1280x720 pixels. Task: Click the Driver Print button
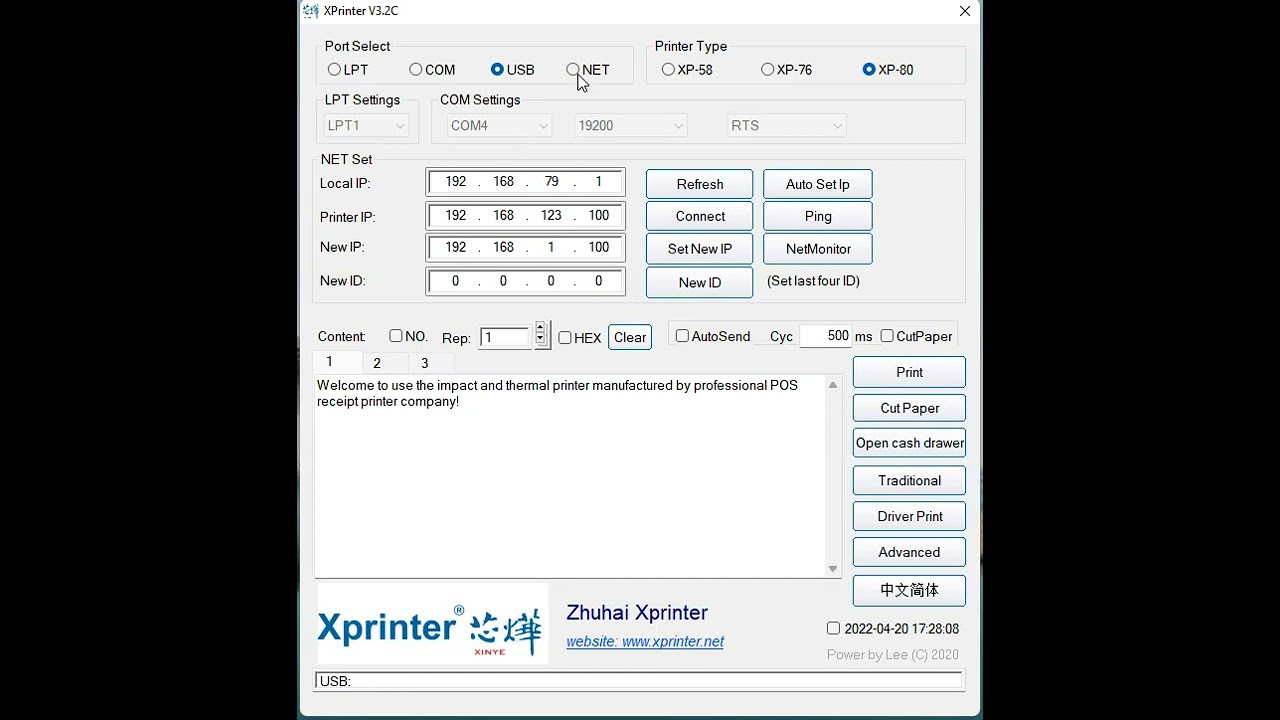(x=909, y=516)
